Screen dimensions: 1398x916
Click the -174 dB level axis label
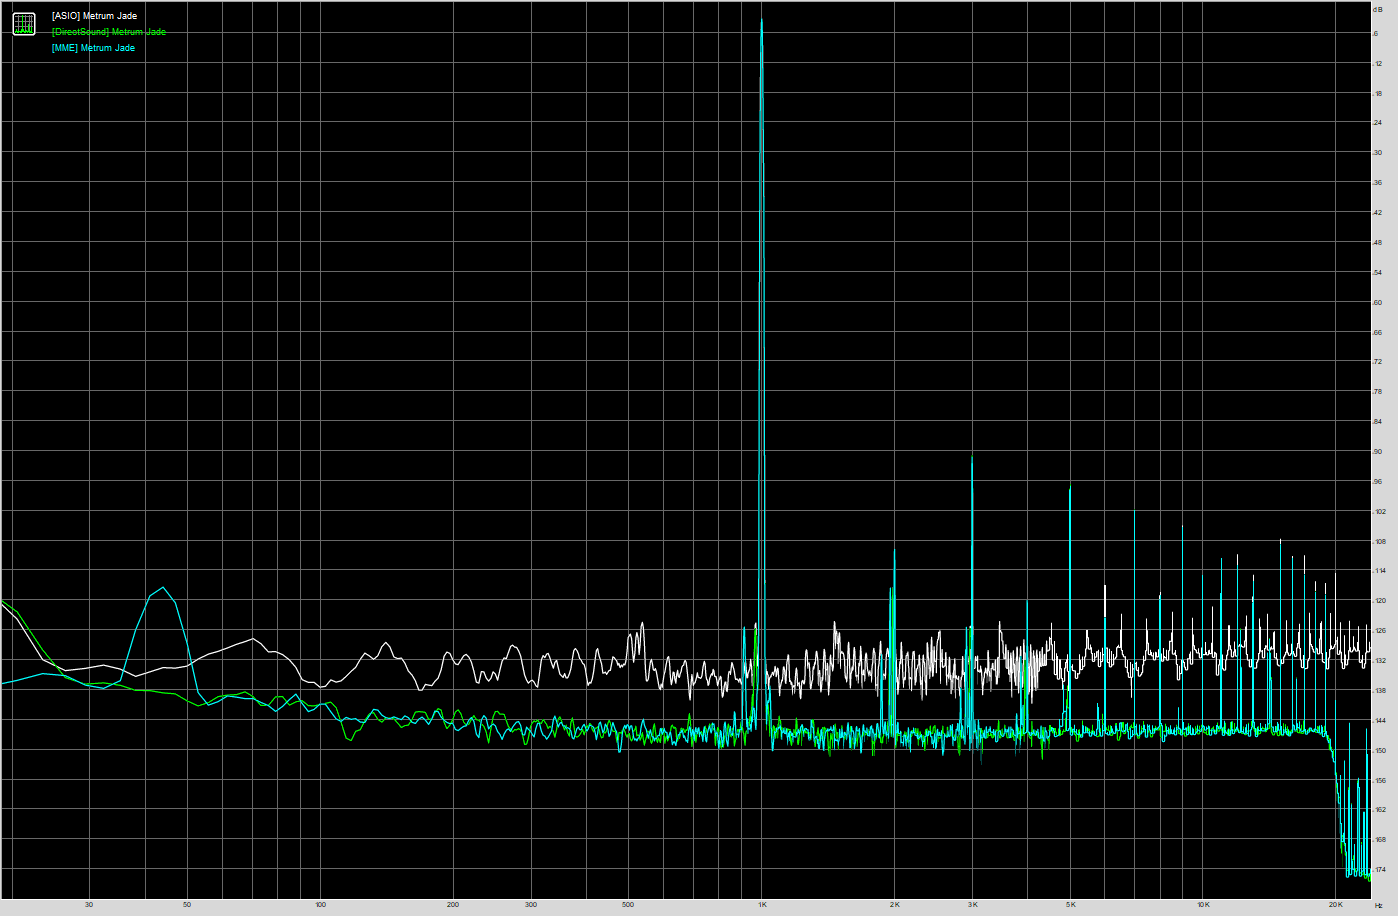(1378, 870)
